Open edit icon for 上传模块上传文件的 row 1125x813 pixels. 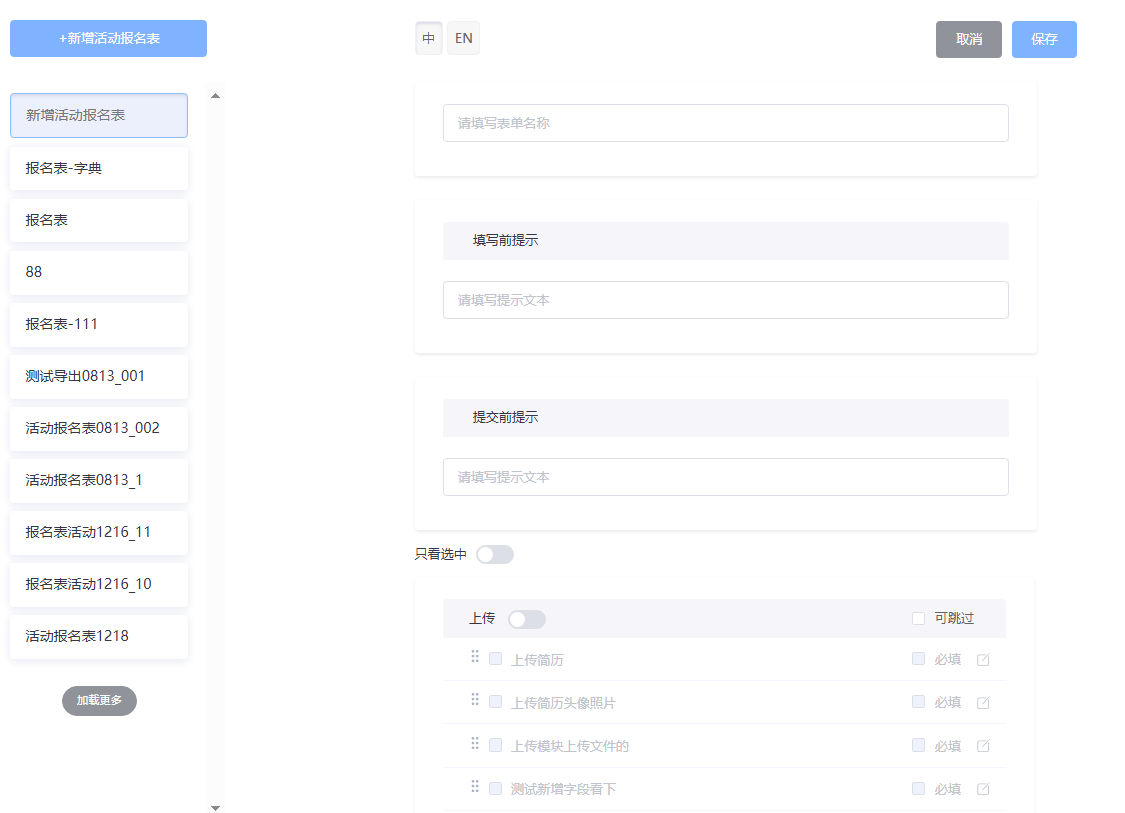[x=983, y=746]
